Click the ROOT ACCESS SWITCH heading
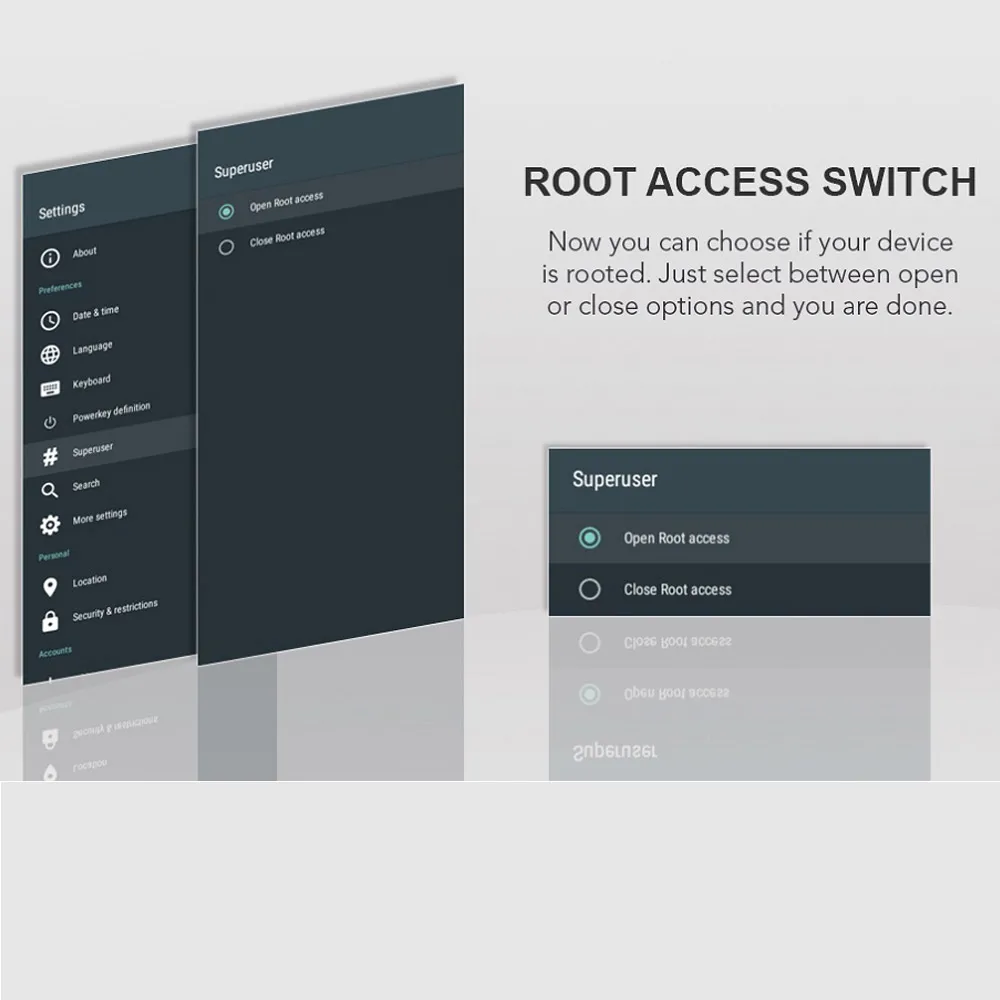The height and width of the screenshot is (1000, 1000). coord(750,182)
